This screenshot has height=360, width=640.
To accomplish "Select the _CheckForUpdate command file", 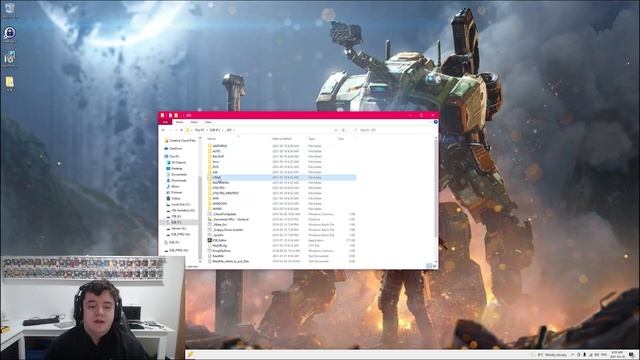I will 282,214.
